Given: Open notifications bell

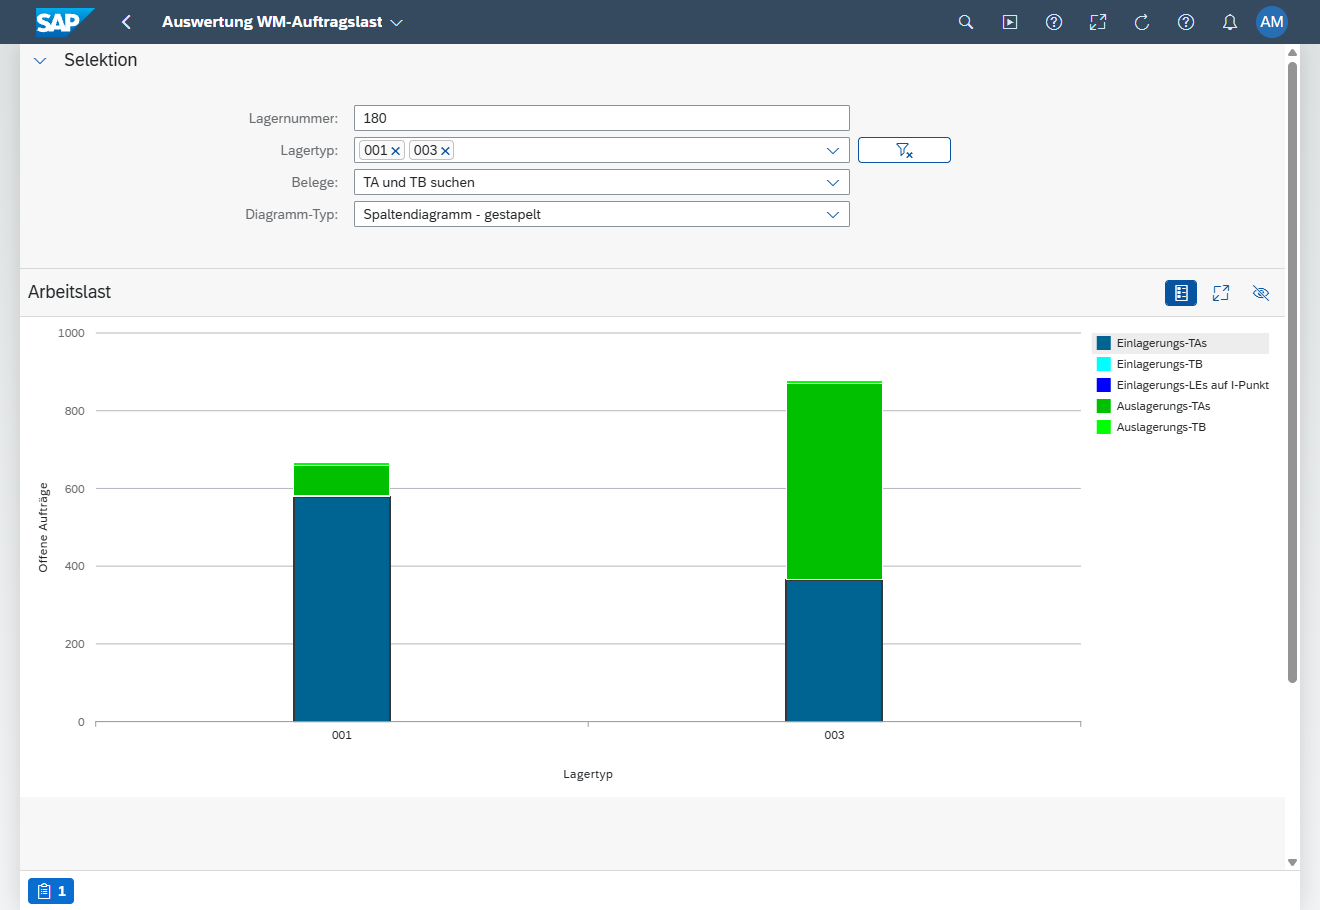Looking at the screenshot, I should click(x=1230, y=22).
